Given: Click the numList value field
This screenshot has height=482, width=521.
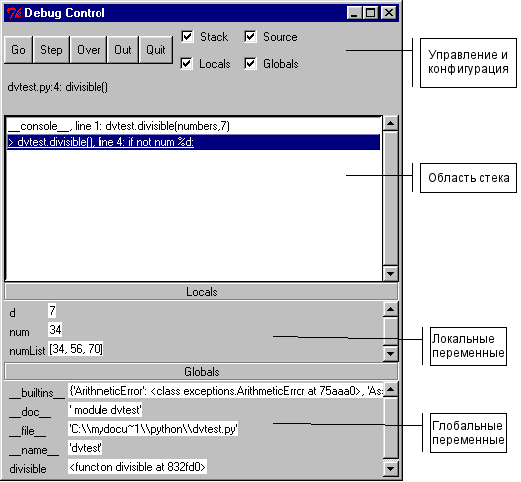Looking at the screenshot, I should [x=76, y=349].
